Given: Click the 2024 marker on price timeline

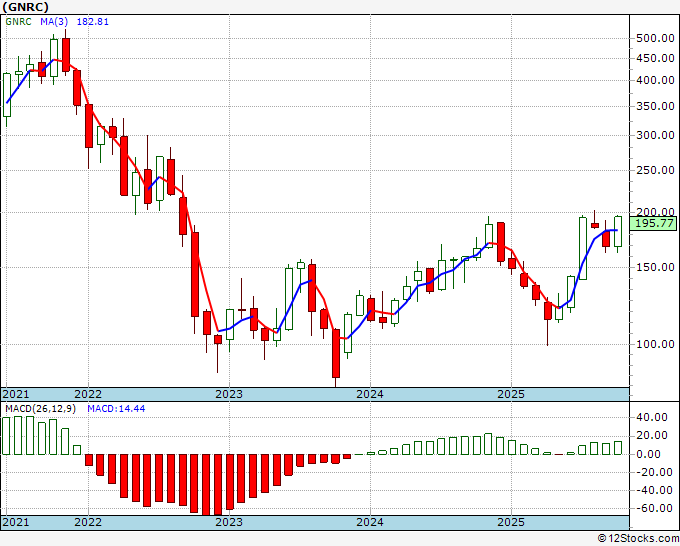Looking at the screenshot, I should 370,394.
